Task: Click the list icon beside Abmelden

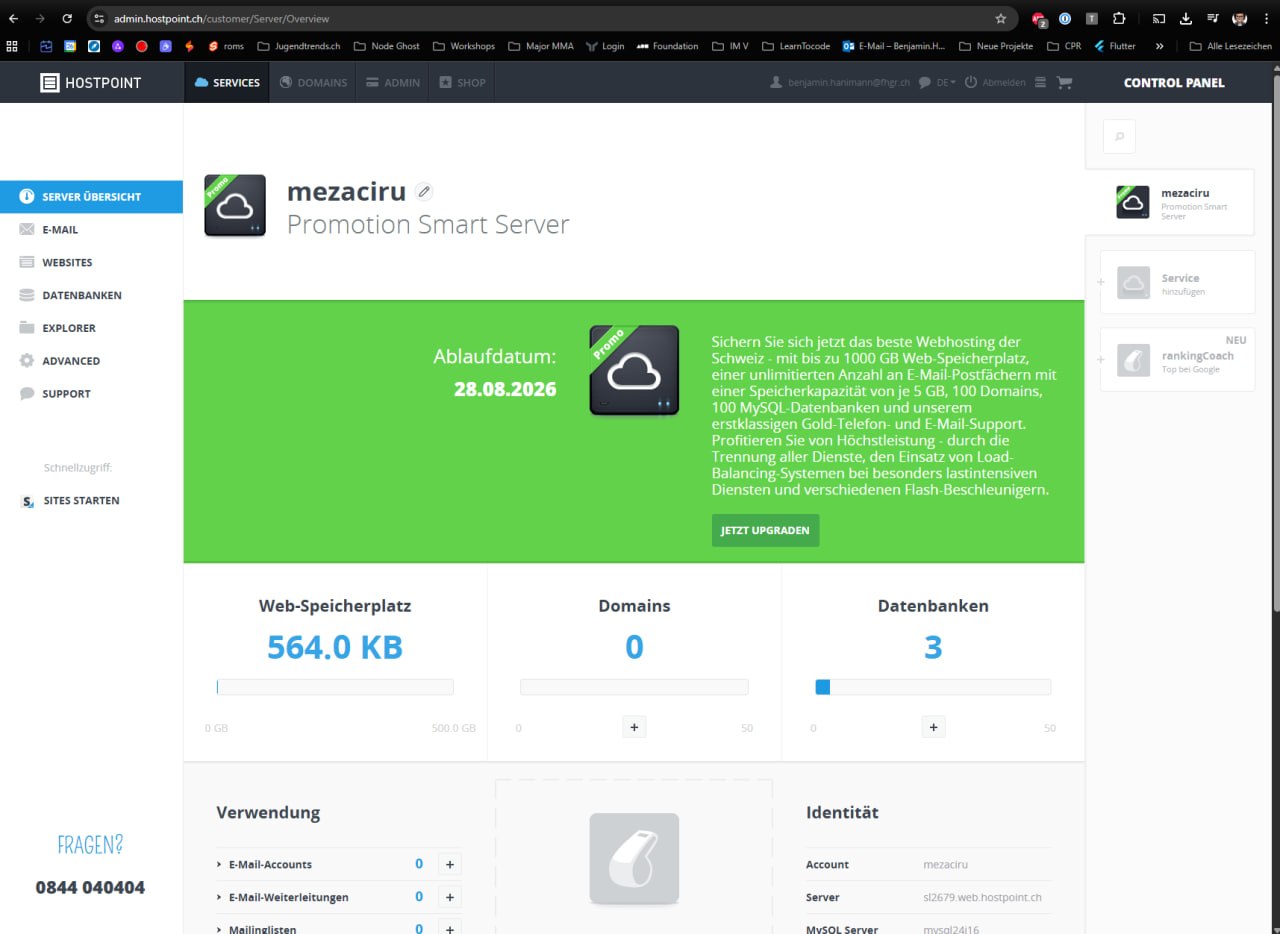Action: tap(1040, 83)
